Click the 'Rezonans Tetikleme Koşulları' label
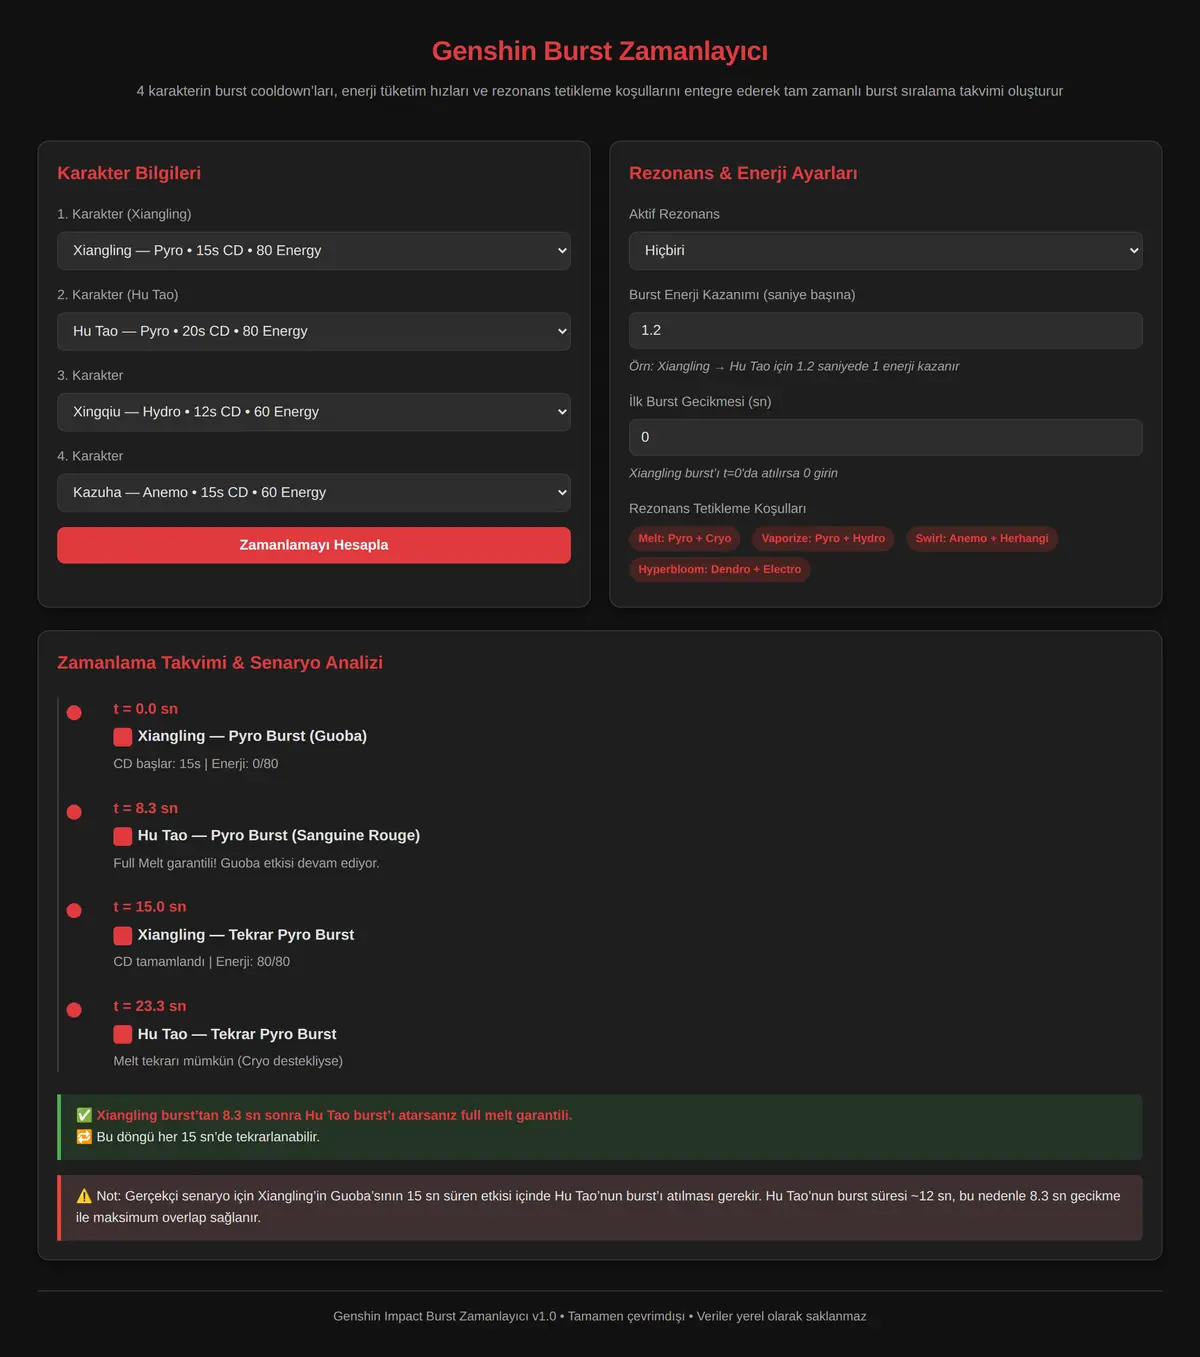Screen dimensions: 1200x1357 pyautogui.click(x=717, y=509)
